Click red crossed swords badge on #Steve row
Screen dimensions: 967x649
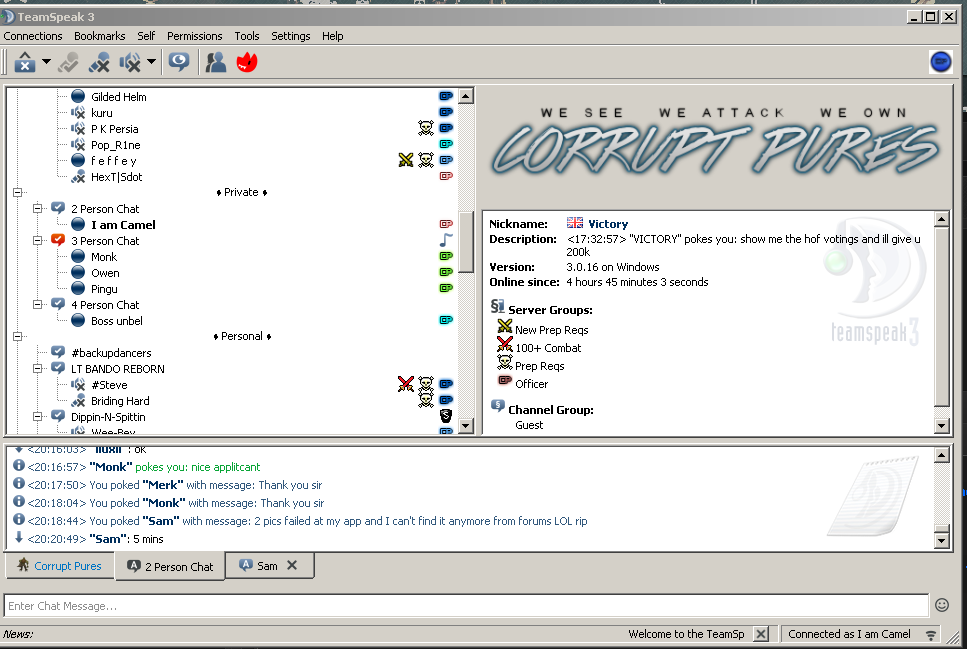coord(406,384)
